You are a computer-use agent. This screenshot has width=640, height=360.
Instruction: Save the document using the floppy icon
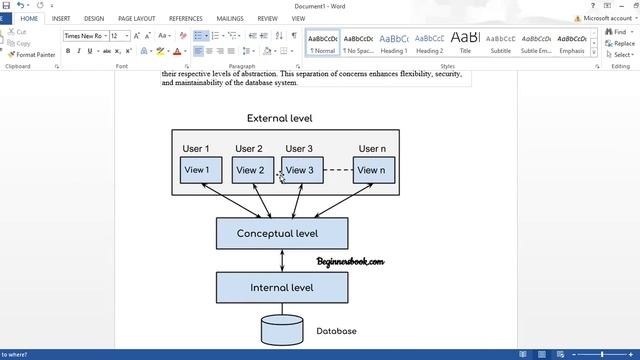pos(6,5)
